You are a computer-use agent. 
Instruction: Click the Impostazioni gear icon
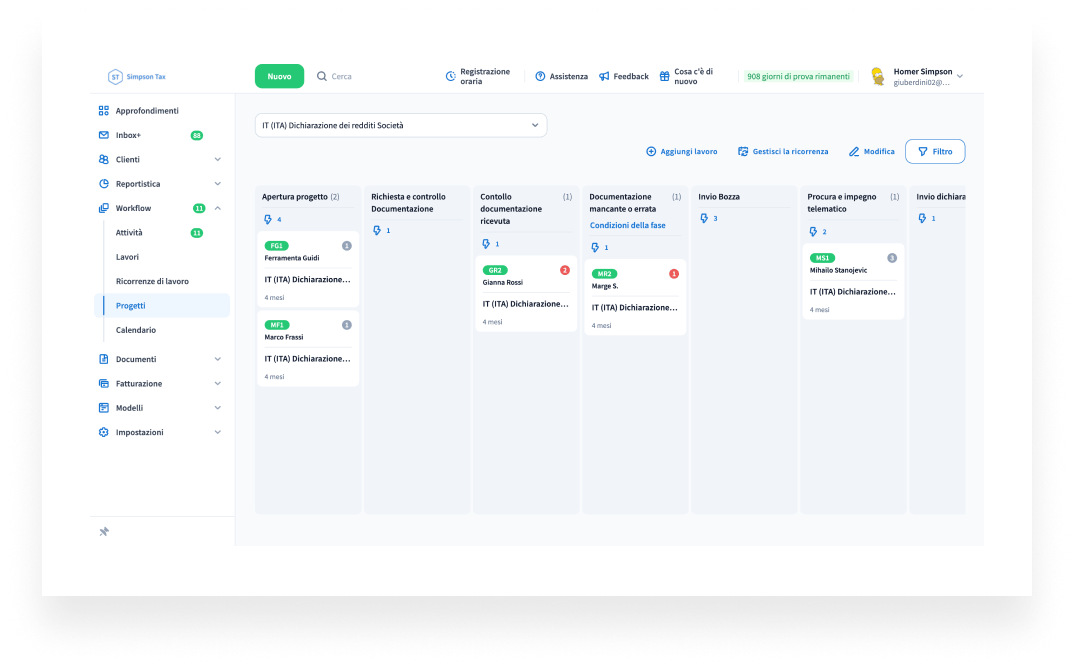click(x=103, y=433)
